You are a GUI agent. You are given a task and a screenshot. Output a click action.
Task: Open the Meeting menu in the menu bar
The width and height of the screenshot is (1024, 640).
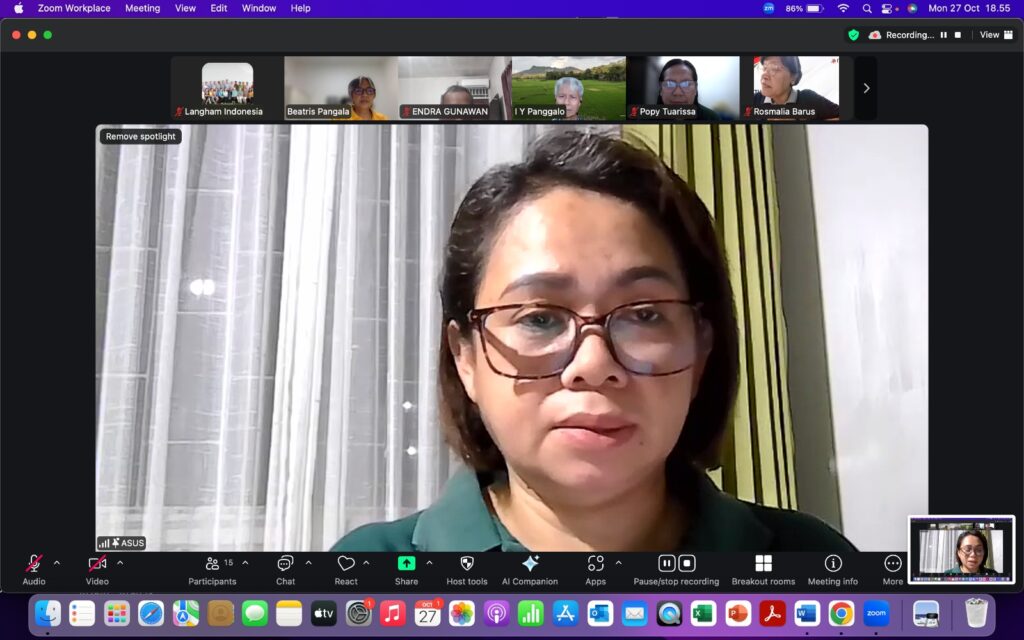point(142,8)
